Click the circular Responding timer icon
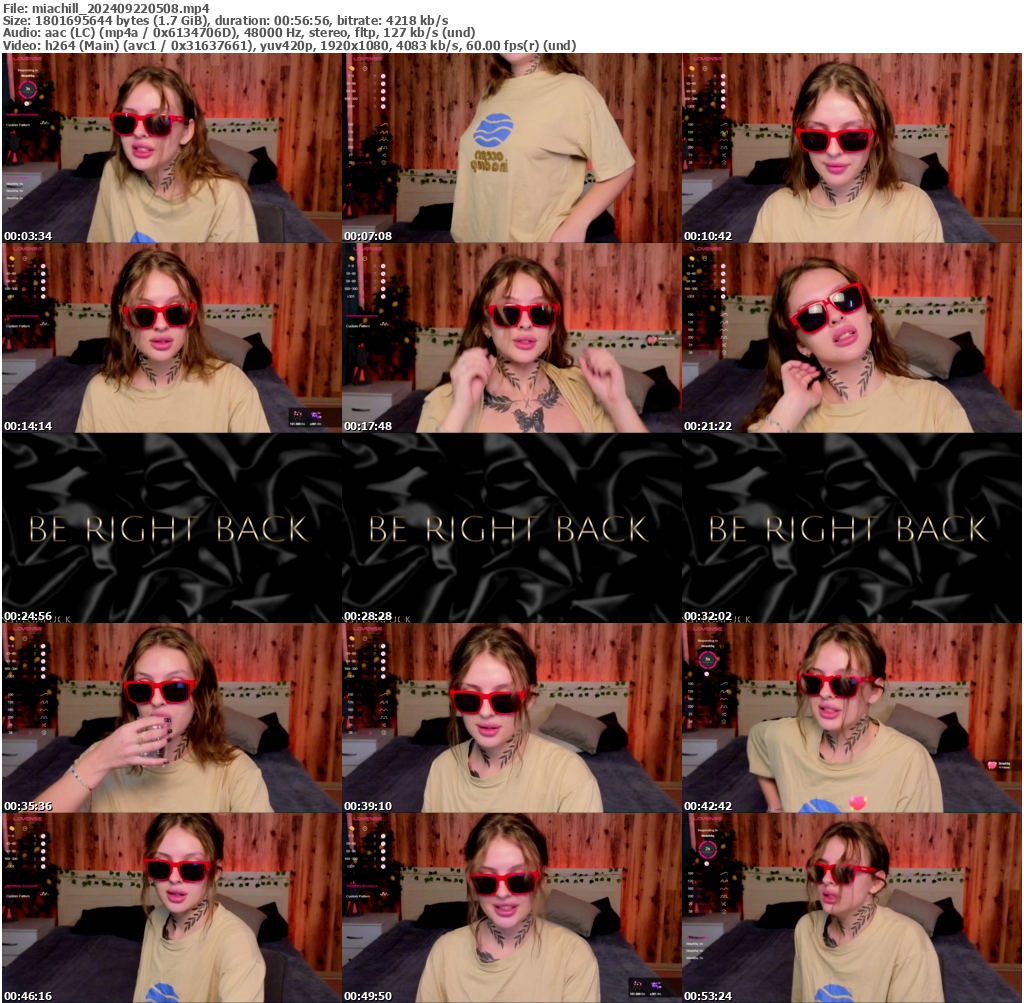 coord(28,89)
